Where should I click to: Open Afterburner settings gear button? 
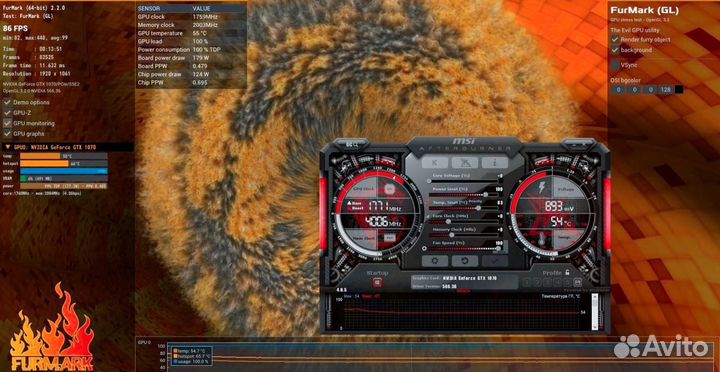tap(434, 261)
